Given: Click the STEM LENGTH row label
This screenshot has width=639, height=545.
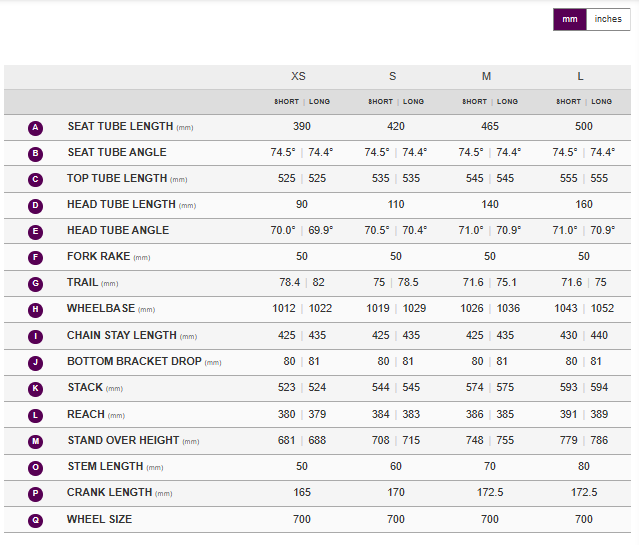Looking at the screenshot, I should pos(105,466).
